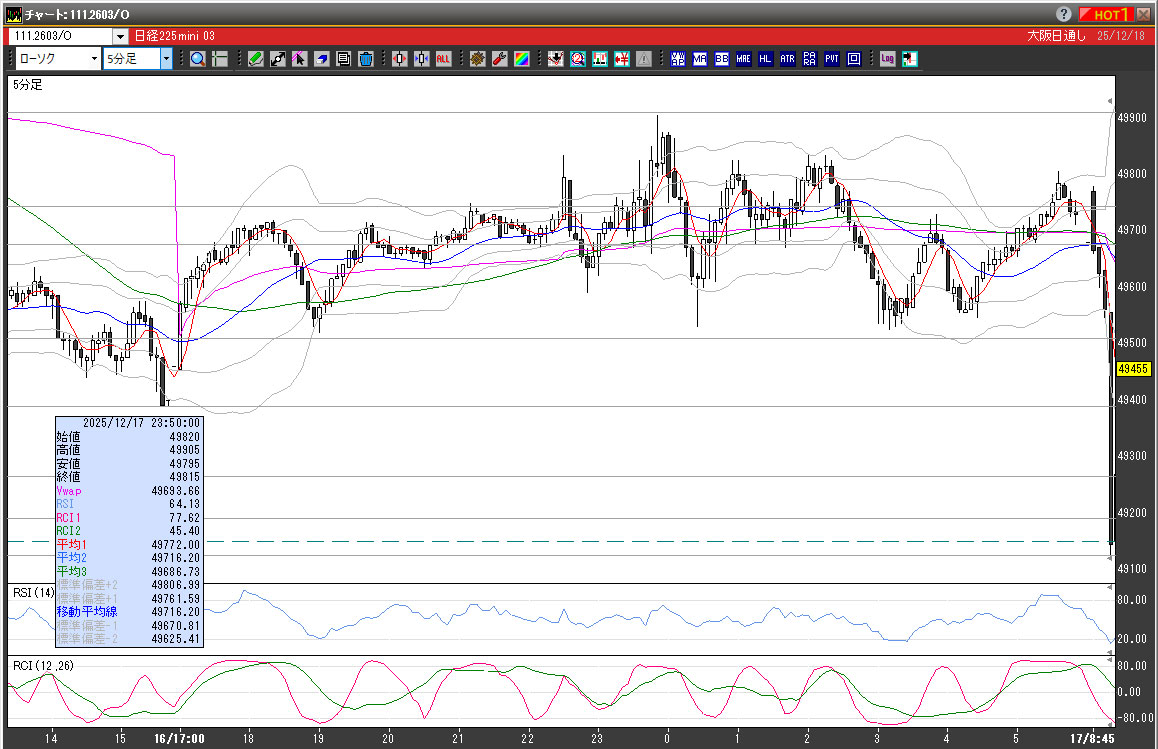Click the help question mark icon
The height and width of the screenshot is (749, 1158).
tap(1063, 14)
